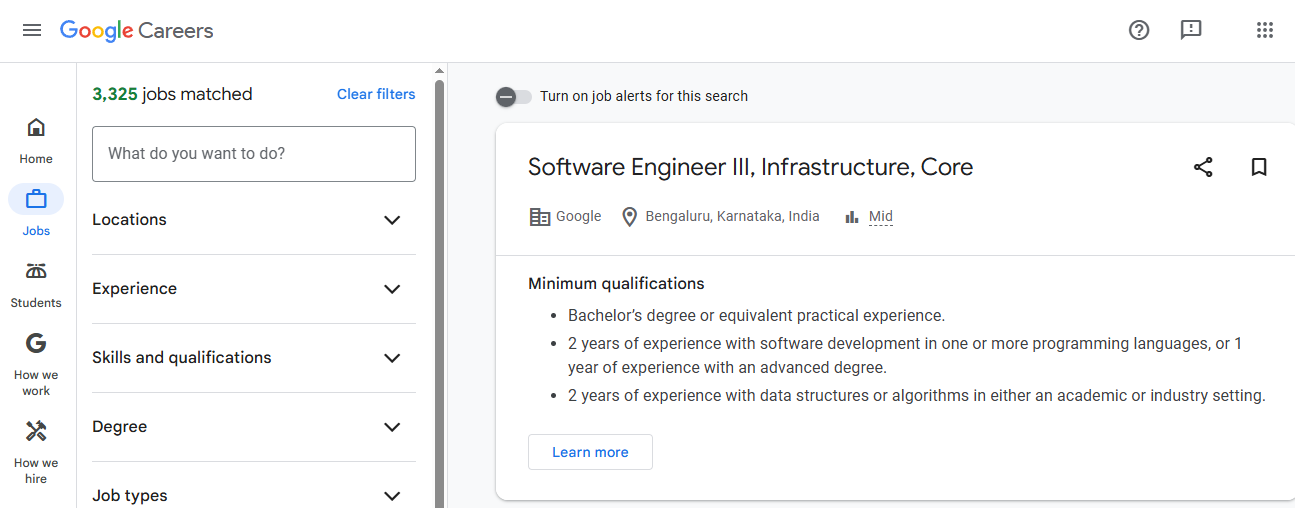Image resolution: width=1295 pixels, height=508 pixels.
Task: Click the Students cap icon
Action: click(x=36, y=271)
